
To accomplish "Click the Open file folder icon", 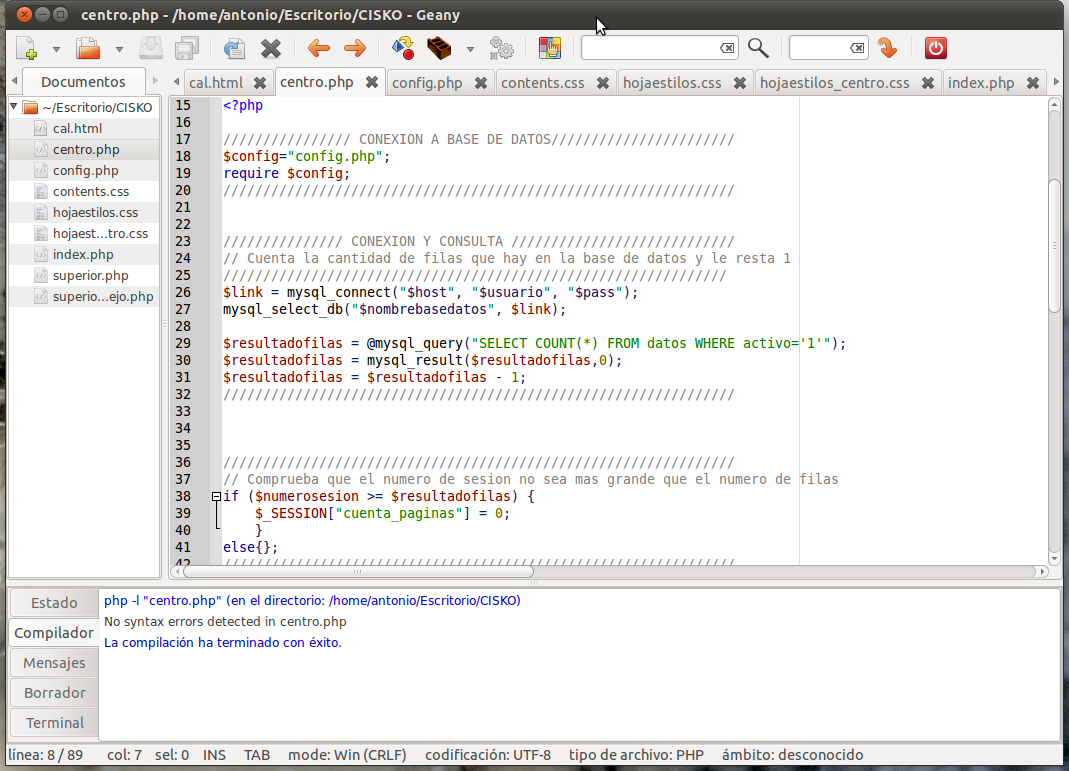I will [89, 48].
